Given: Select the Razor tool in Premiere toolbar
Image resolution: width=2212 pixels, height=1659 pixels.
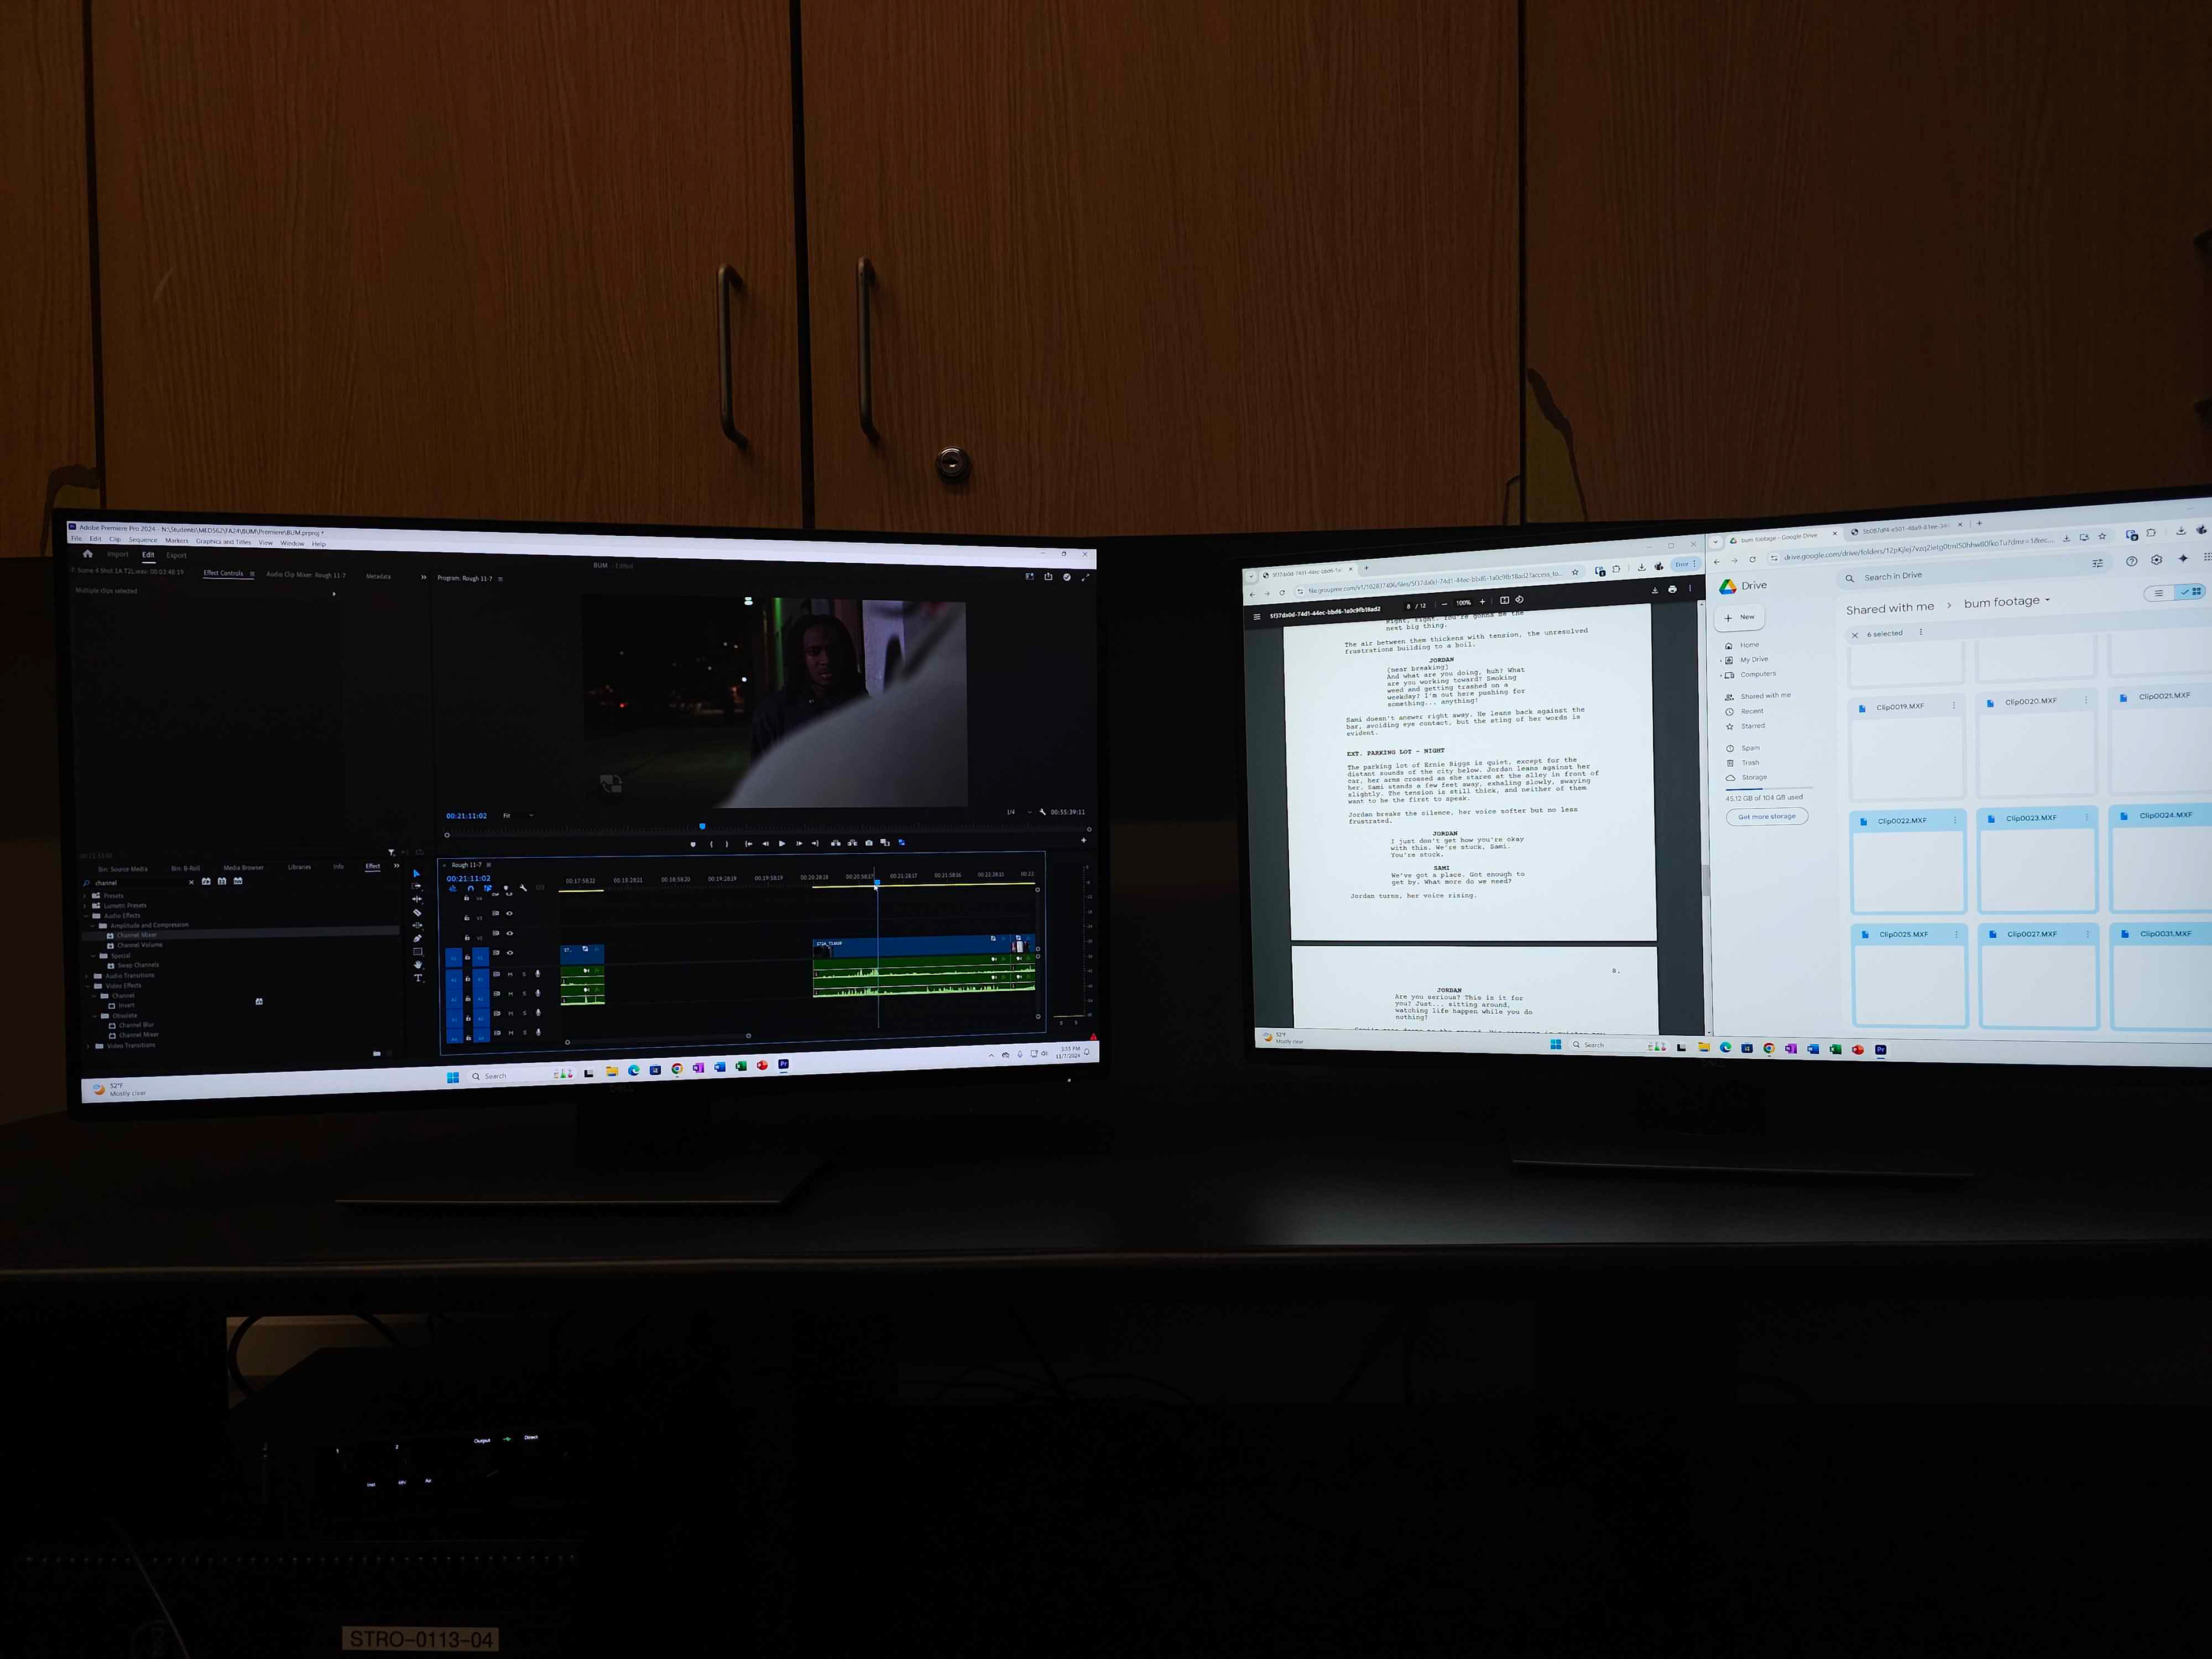Looking at the screenshot, I should click(417, 913).
